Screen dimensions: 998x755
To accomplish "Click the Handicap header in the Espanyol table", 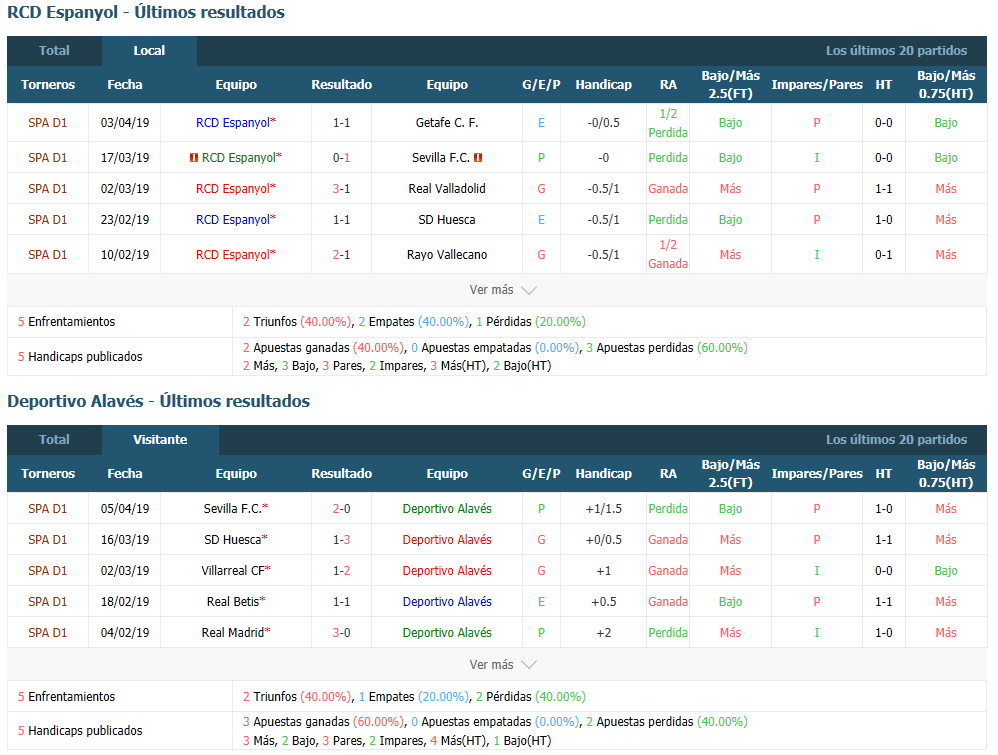I will 603,85.
